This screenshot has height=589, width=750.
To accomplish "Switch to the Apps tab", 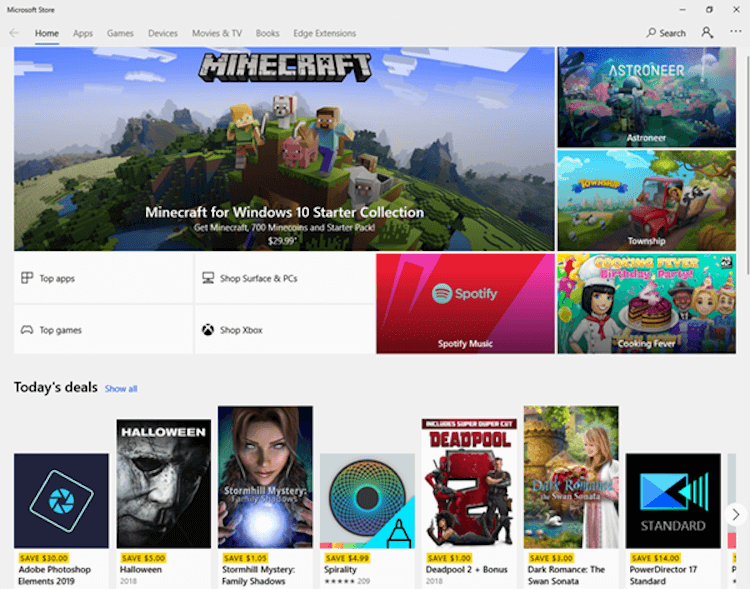I will pyautogui.click(x=83, y=33).
